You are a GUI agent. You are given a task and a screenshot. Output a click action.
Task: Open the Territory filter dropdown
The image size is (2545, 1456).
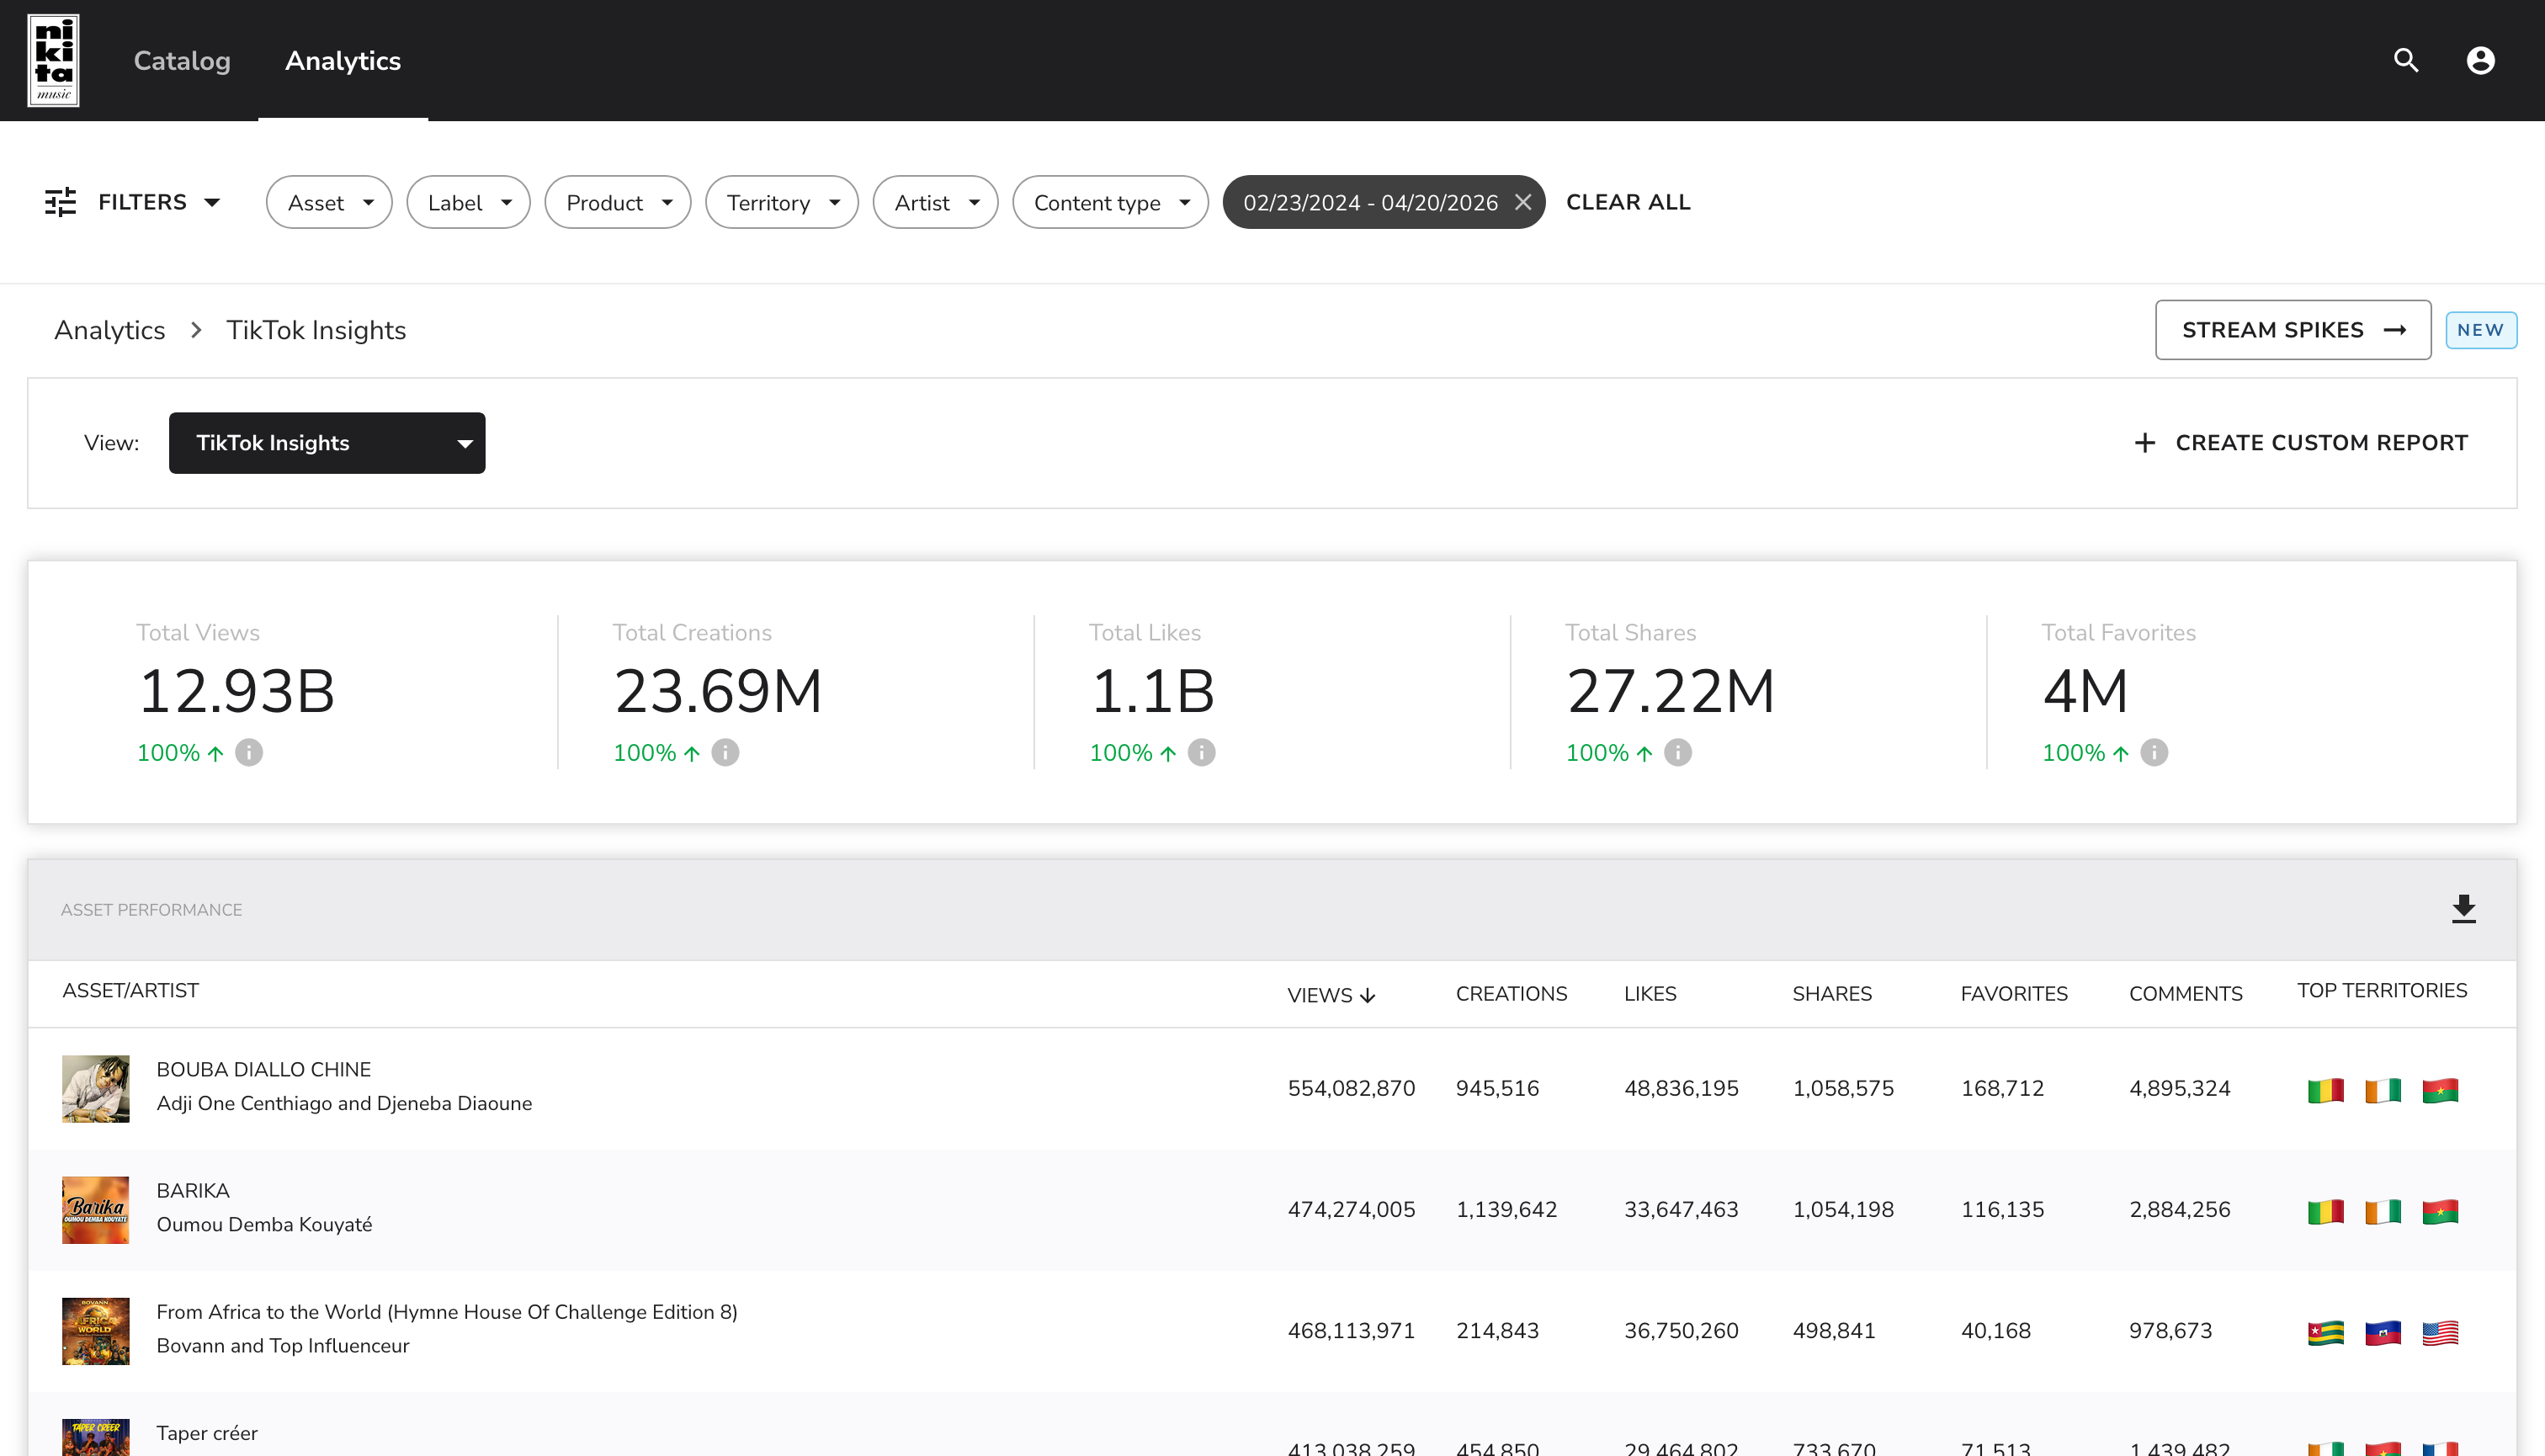click(782, 202)
